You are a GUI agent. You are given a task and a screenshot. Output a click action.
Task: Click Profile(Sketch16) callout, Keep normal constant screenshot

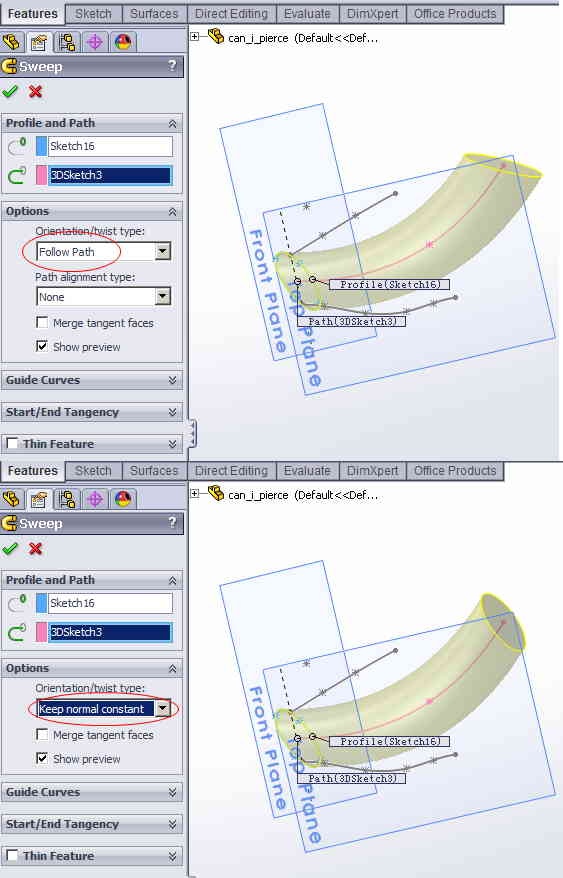click(389, 741)
